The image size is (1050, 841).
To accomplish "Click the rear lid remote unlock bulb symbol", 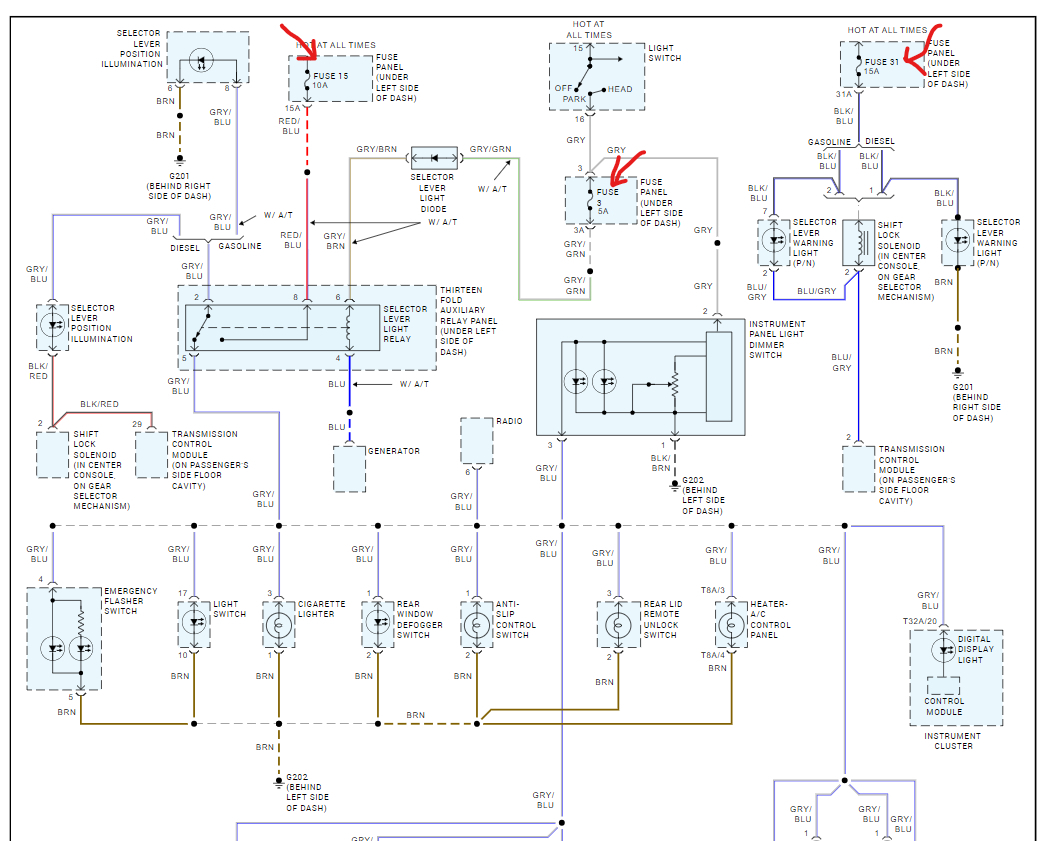I will coord(618,626).
